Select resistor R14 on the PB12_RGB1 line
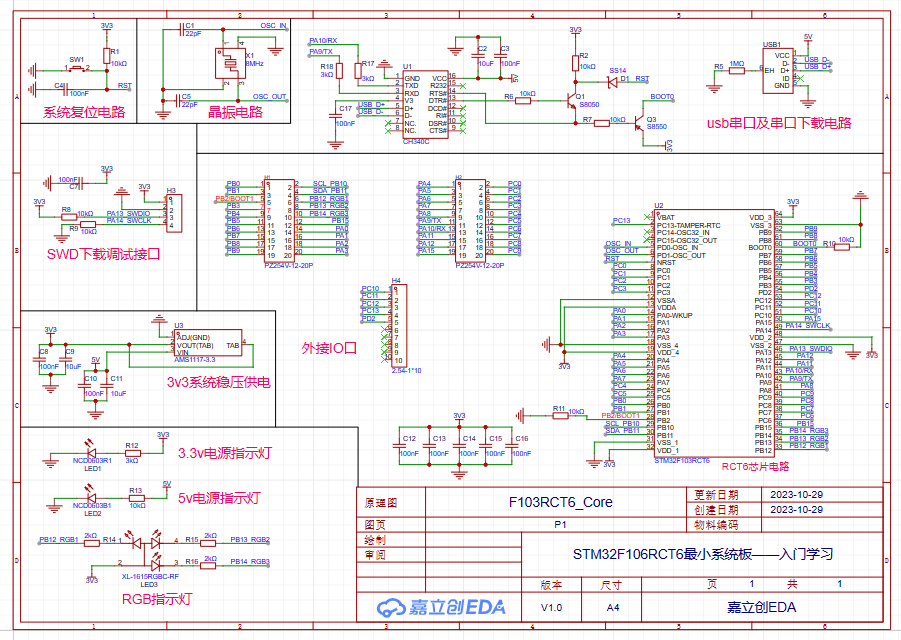901x640 pixels. coord(92,542)
